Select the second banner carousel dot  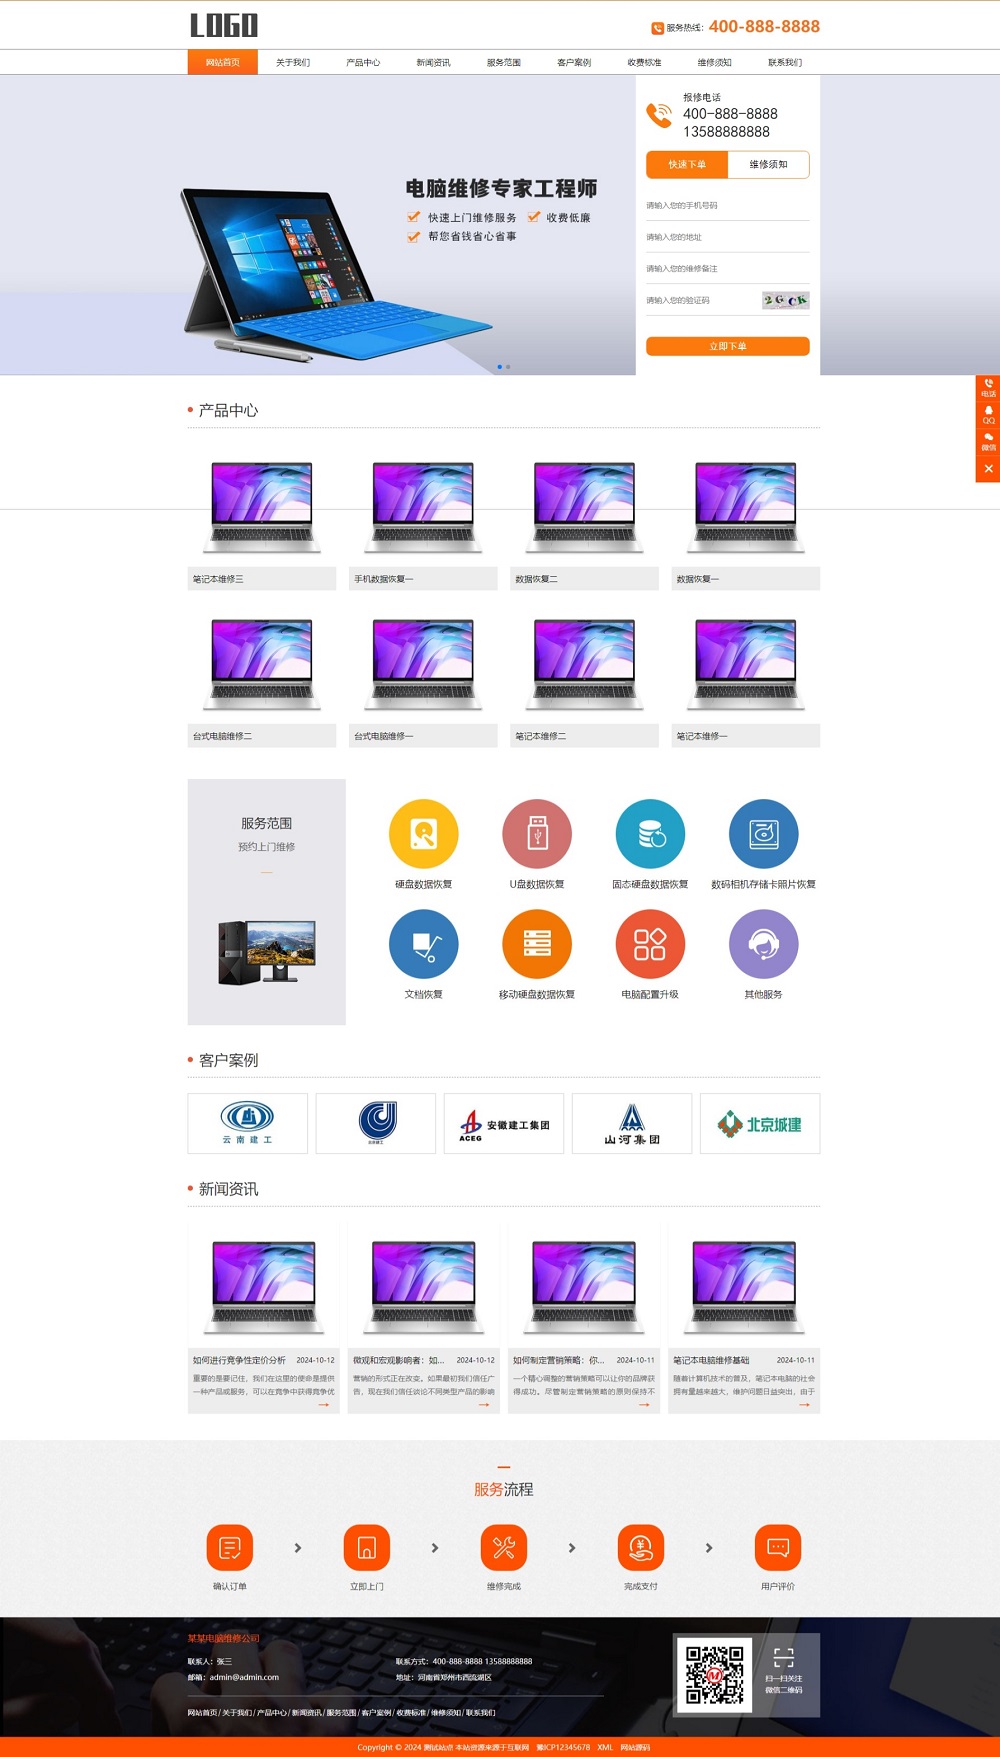508,367
